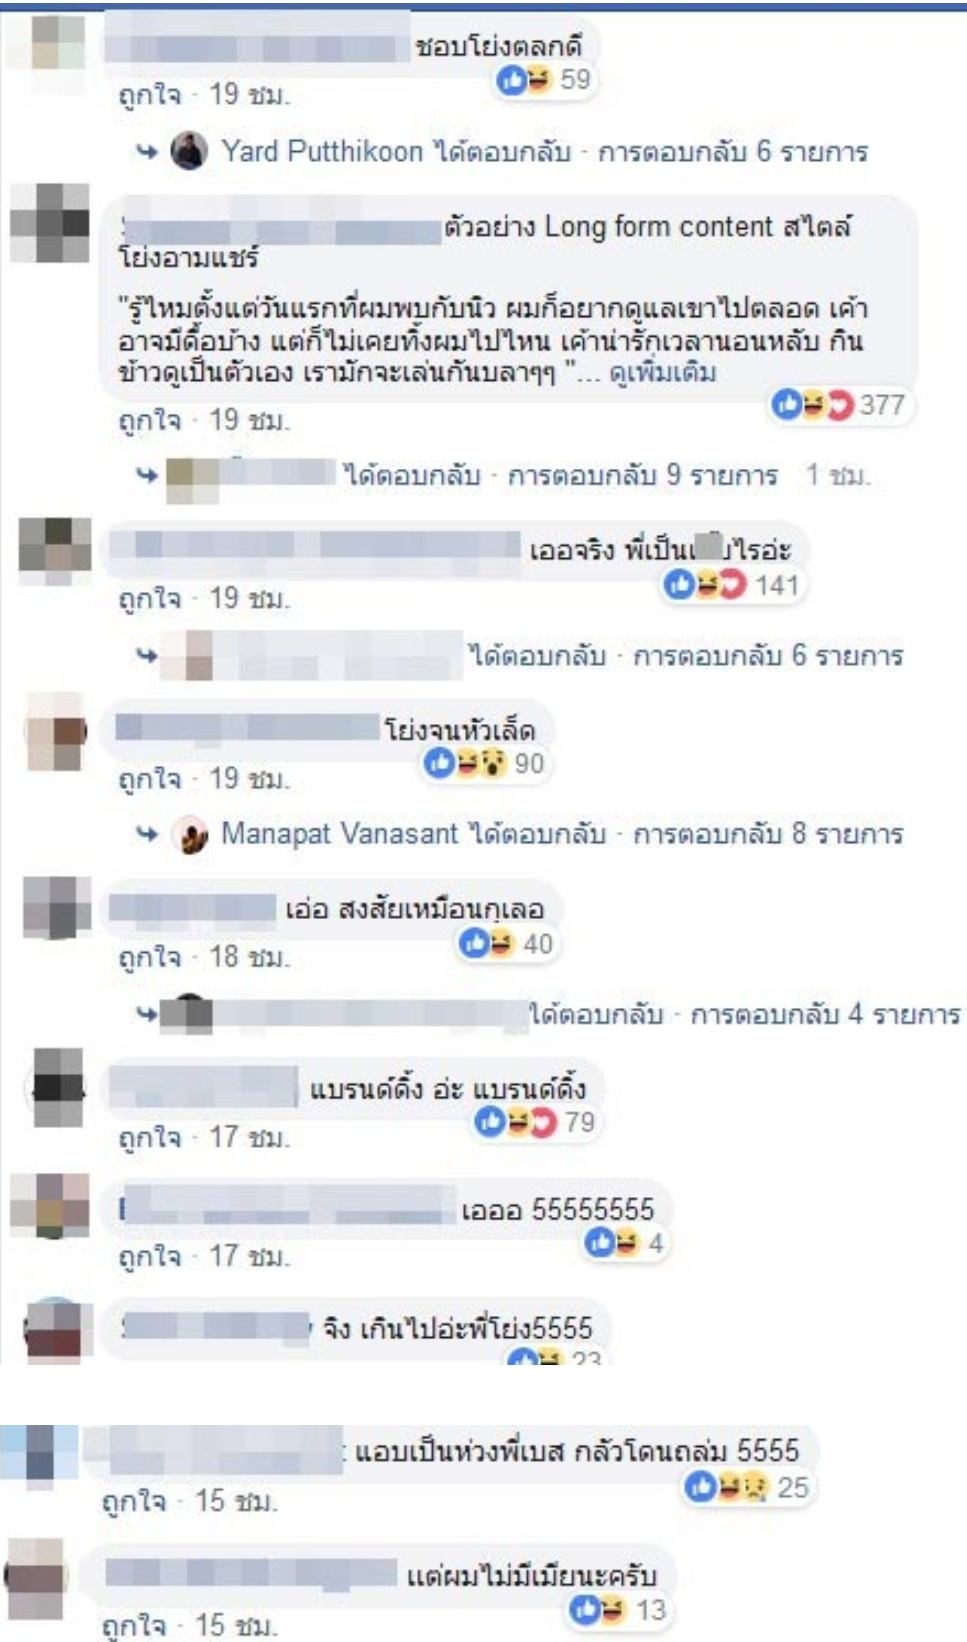Click ถูกใจ under the โย่งจนหัวเล็ด comment
The image size is (967, 1642).
150,779
